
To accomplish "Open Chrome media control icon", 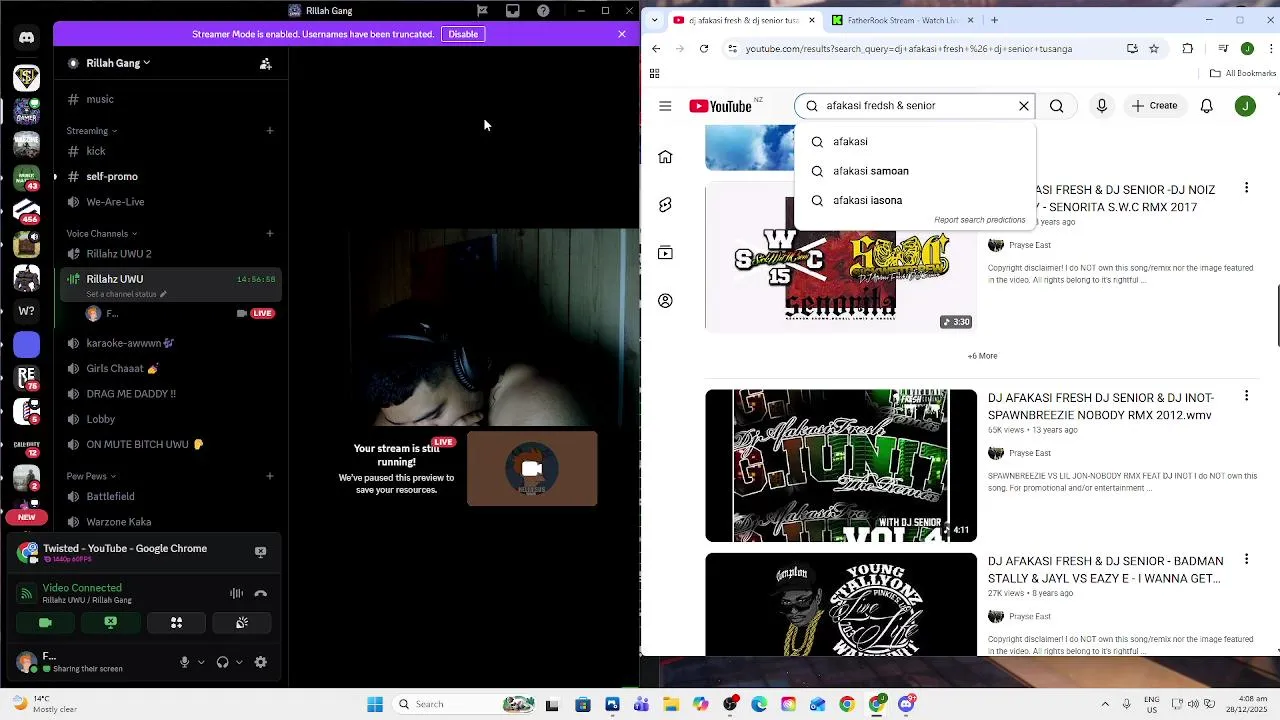I will click(x=1222, y=48).
